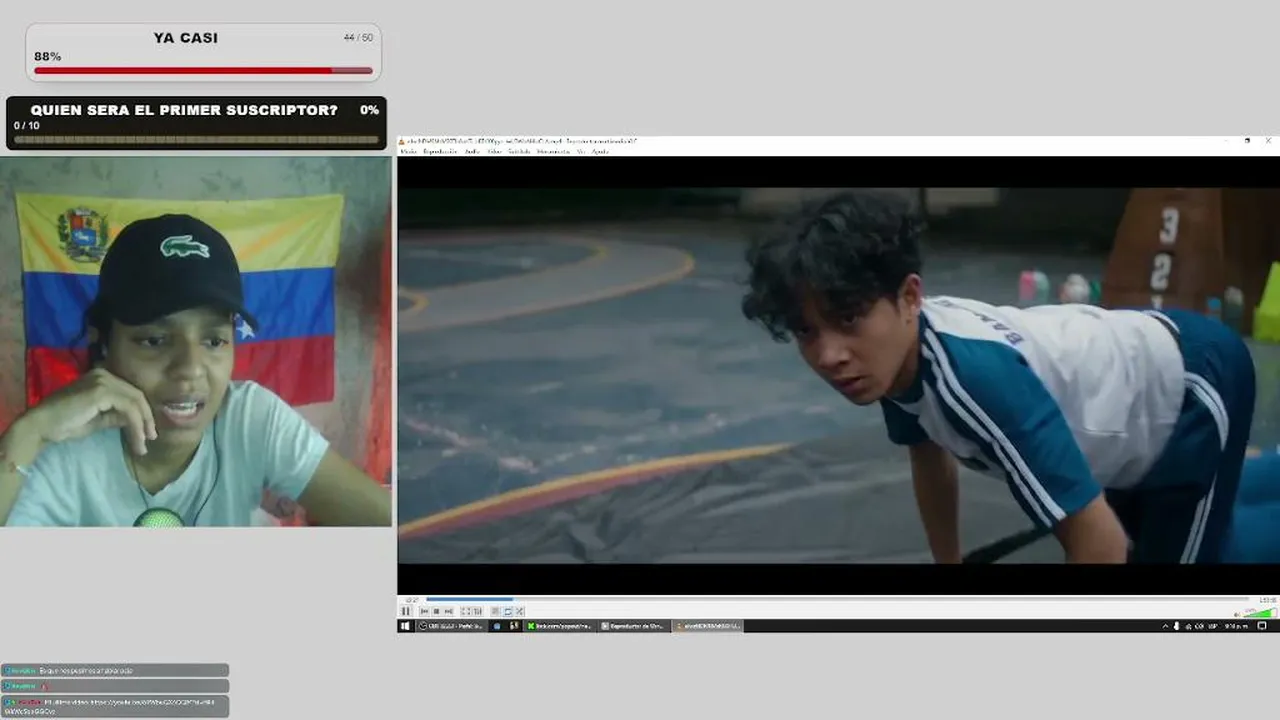Minimize the VLC window
The height and width of the screenshot is (720, 1280).
click(x=1227, y=141)
